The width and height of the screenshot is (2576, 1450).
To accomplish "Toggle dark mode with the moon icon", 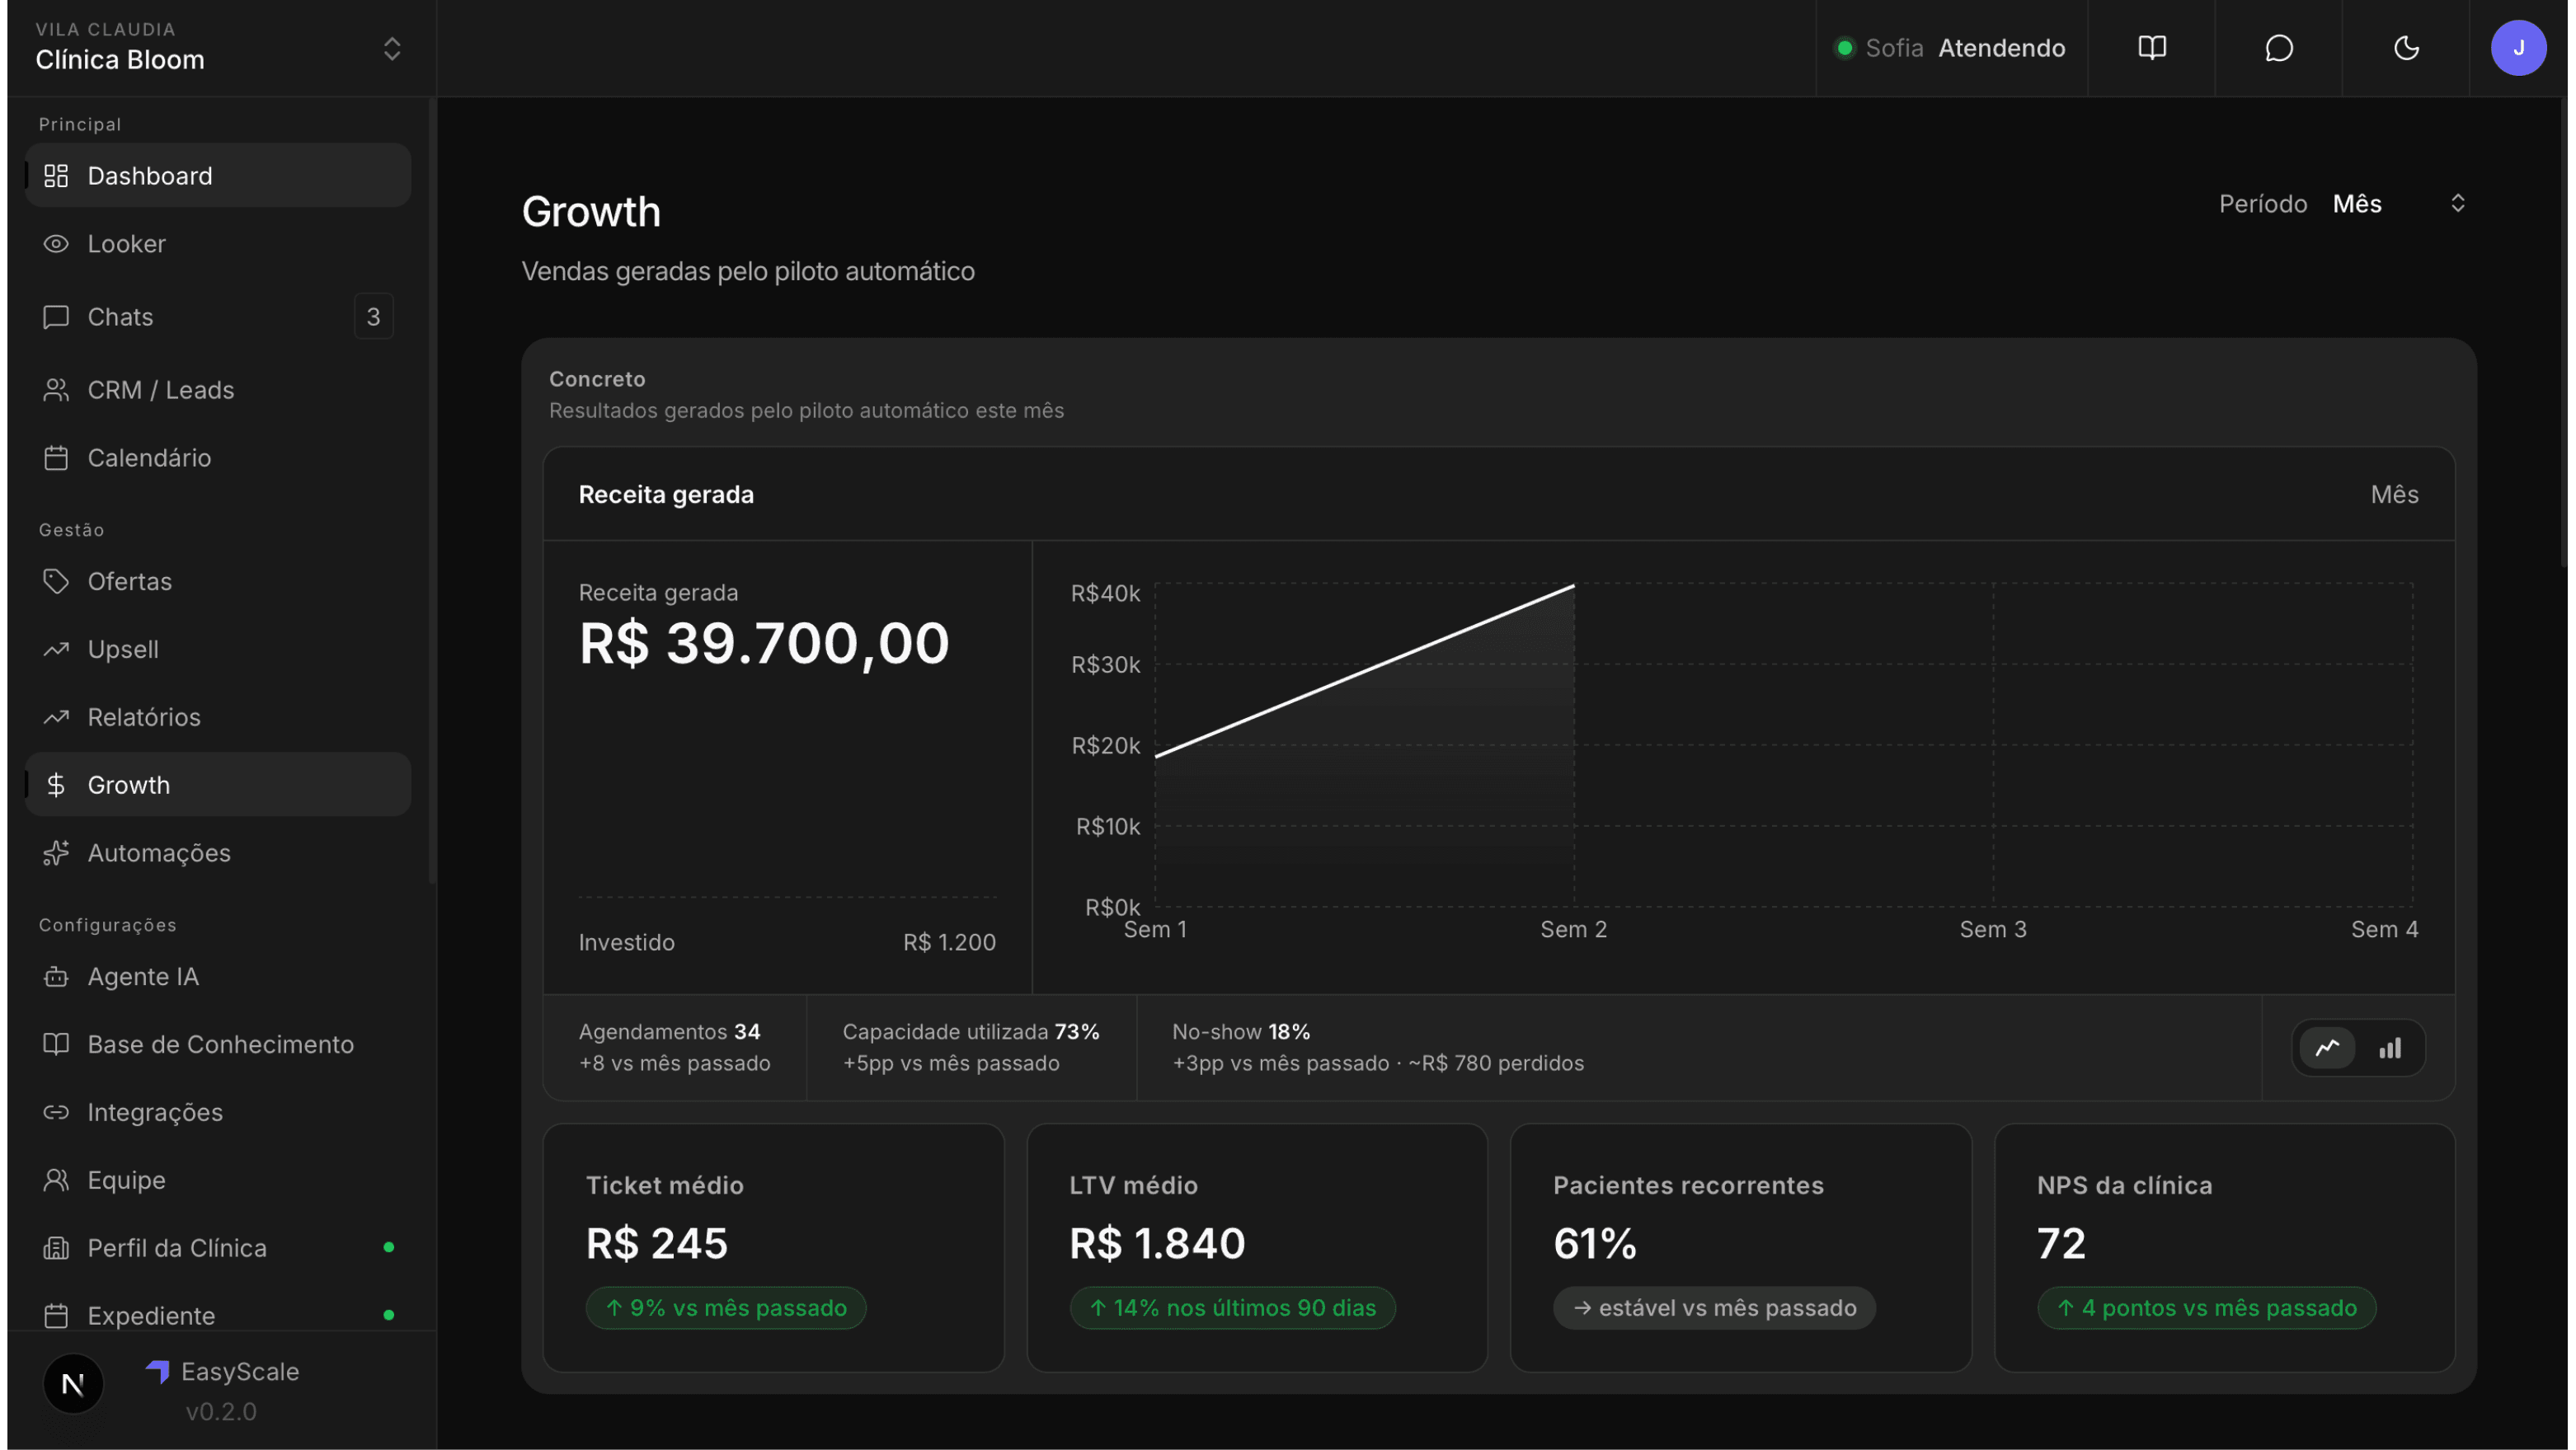I will (2406, 48).
